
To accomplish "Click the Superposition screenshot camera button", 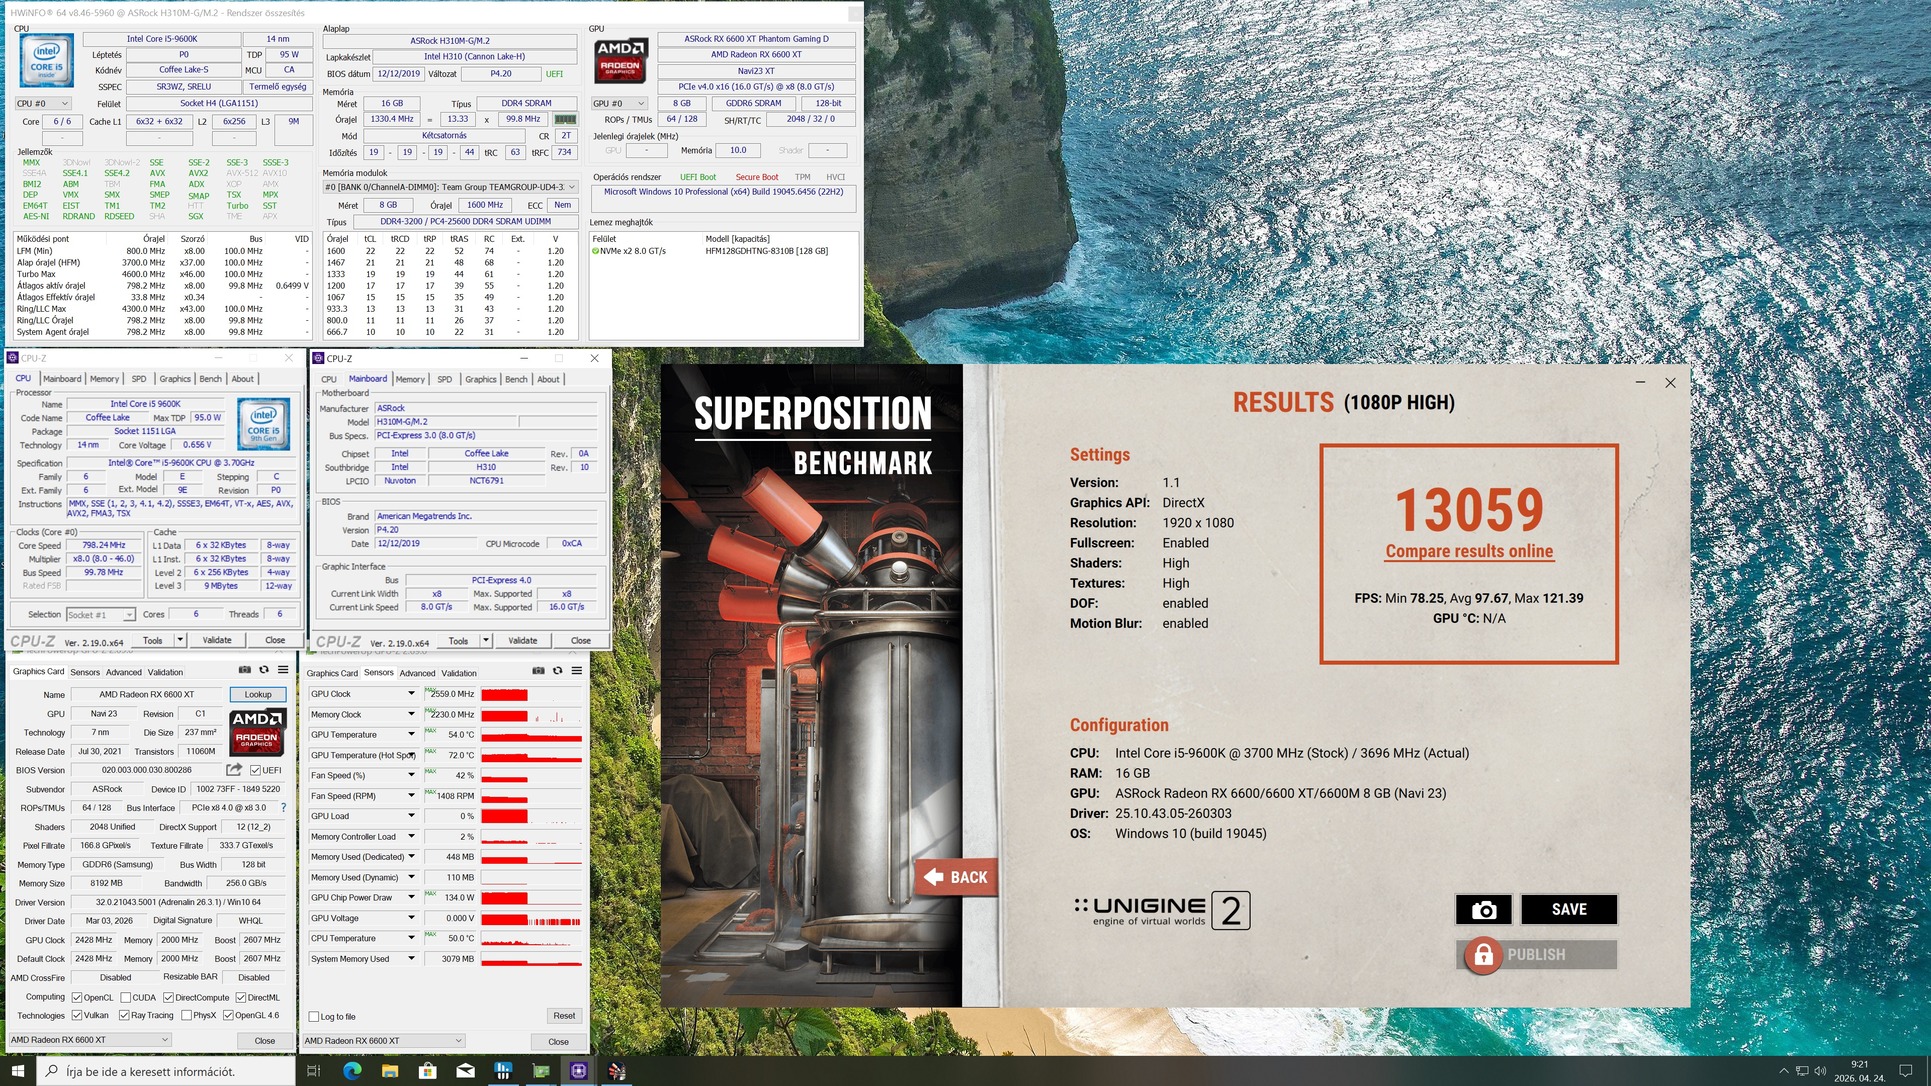I will pyautogui.click(x=1483, y=909).
